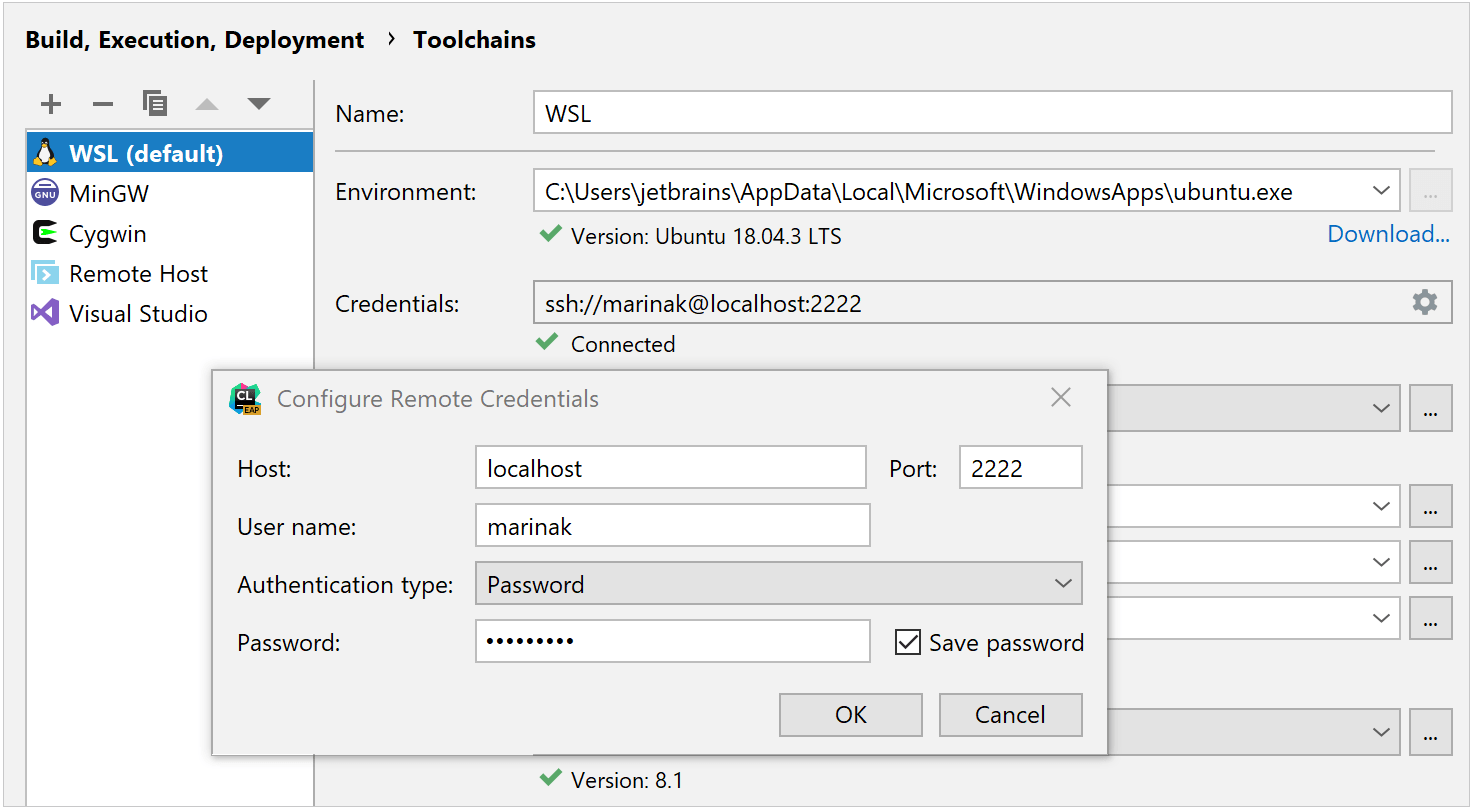1473x810 pixels.
Task: Select Visual Studio toolchain
Action: (x=170, y=313)
